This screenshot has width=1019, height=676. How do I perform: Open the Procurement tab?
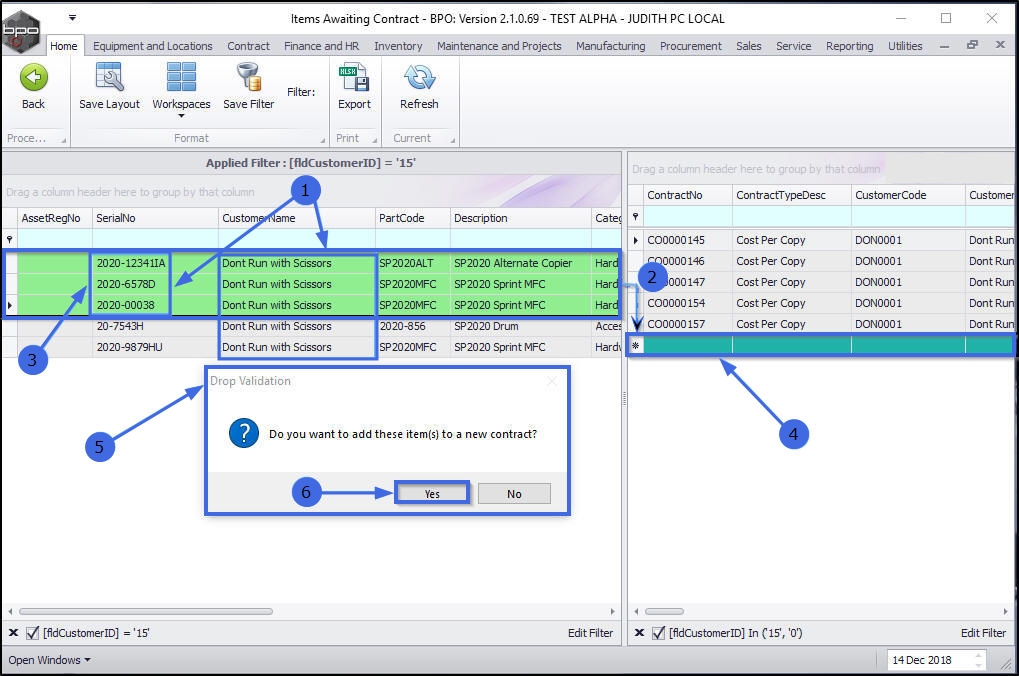click(691, 46)
